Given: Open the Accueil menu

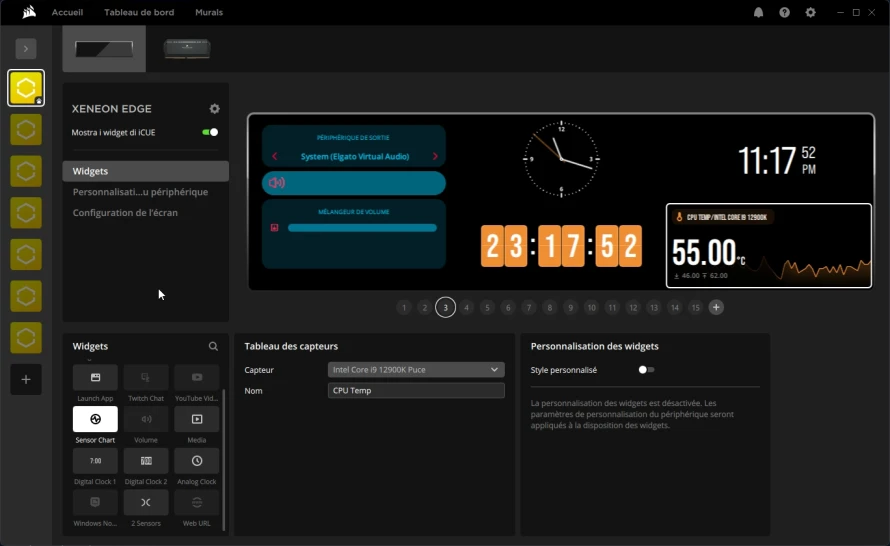Looking at the screenshot, I should point(67,12).
